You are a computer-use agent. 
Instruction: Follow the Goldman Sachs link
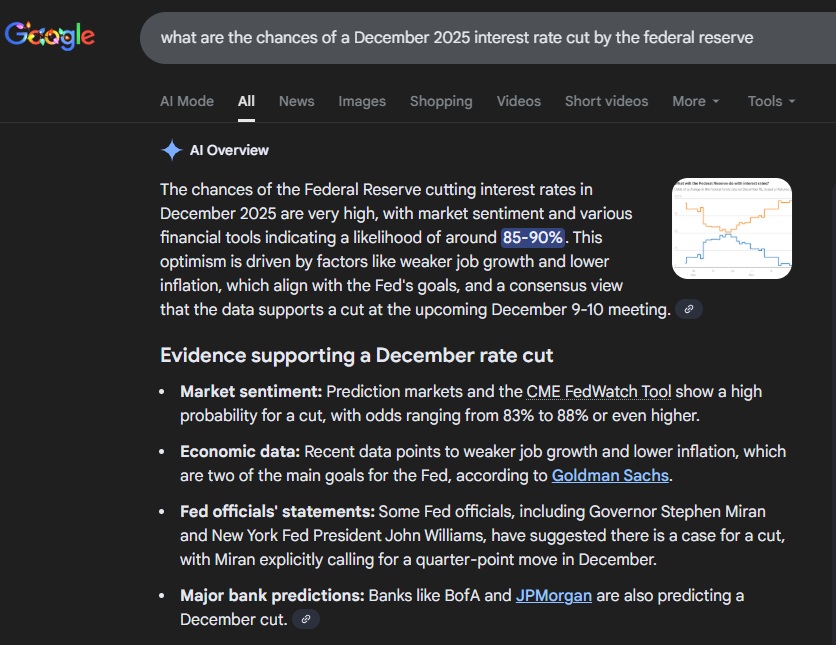610,476
